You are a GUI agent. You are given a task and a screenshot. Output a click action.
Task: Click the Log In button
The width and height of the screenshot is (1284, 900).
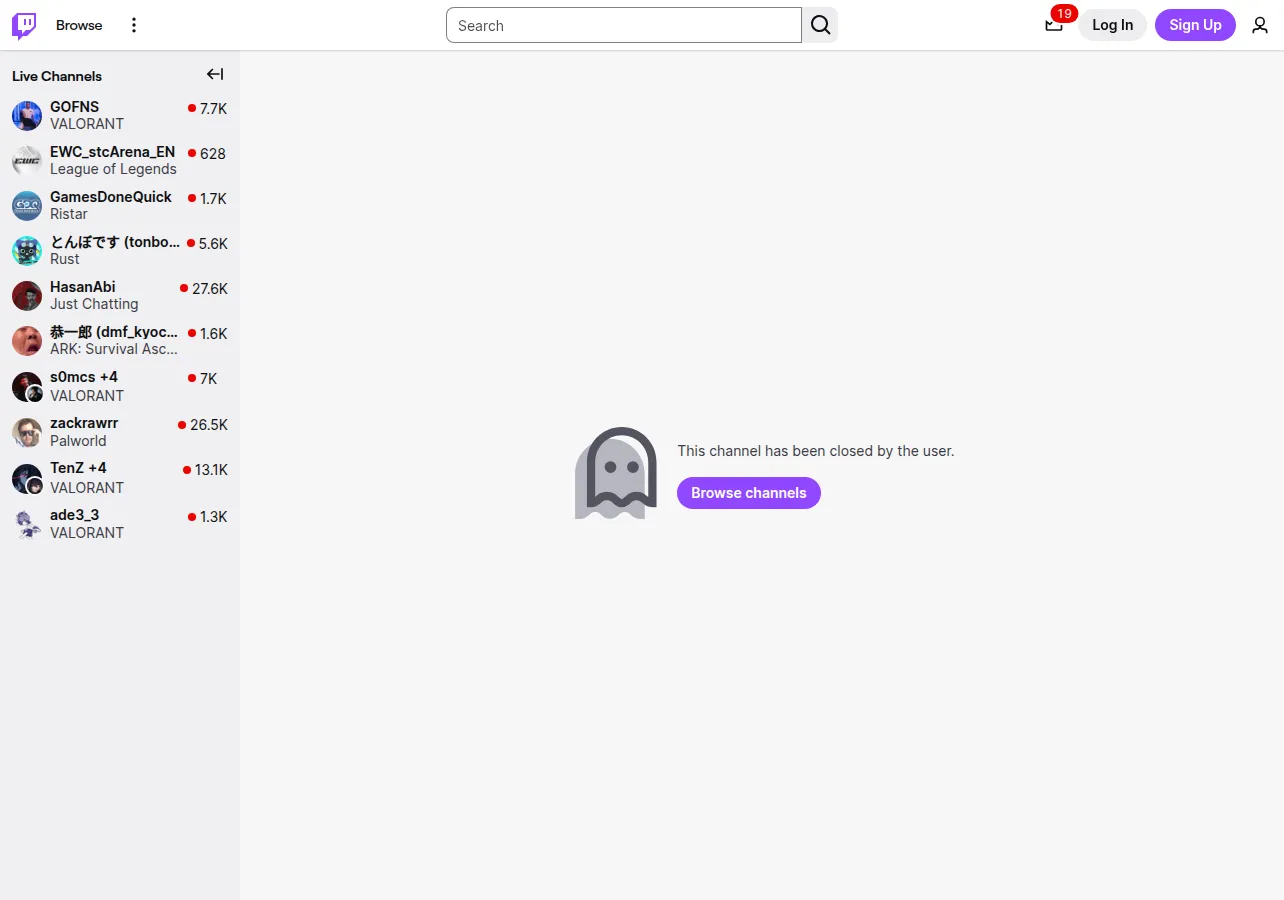(x=1112, y=25)
